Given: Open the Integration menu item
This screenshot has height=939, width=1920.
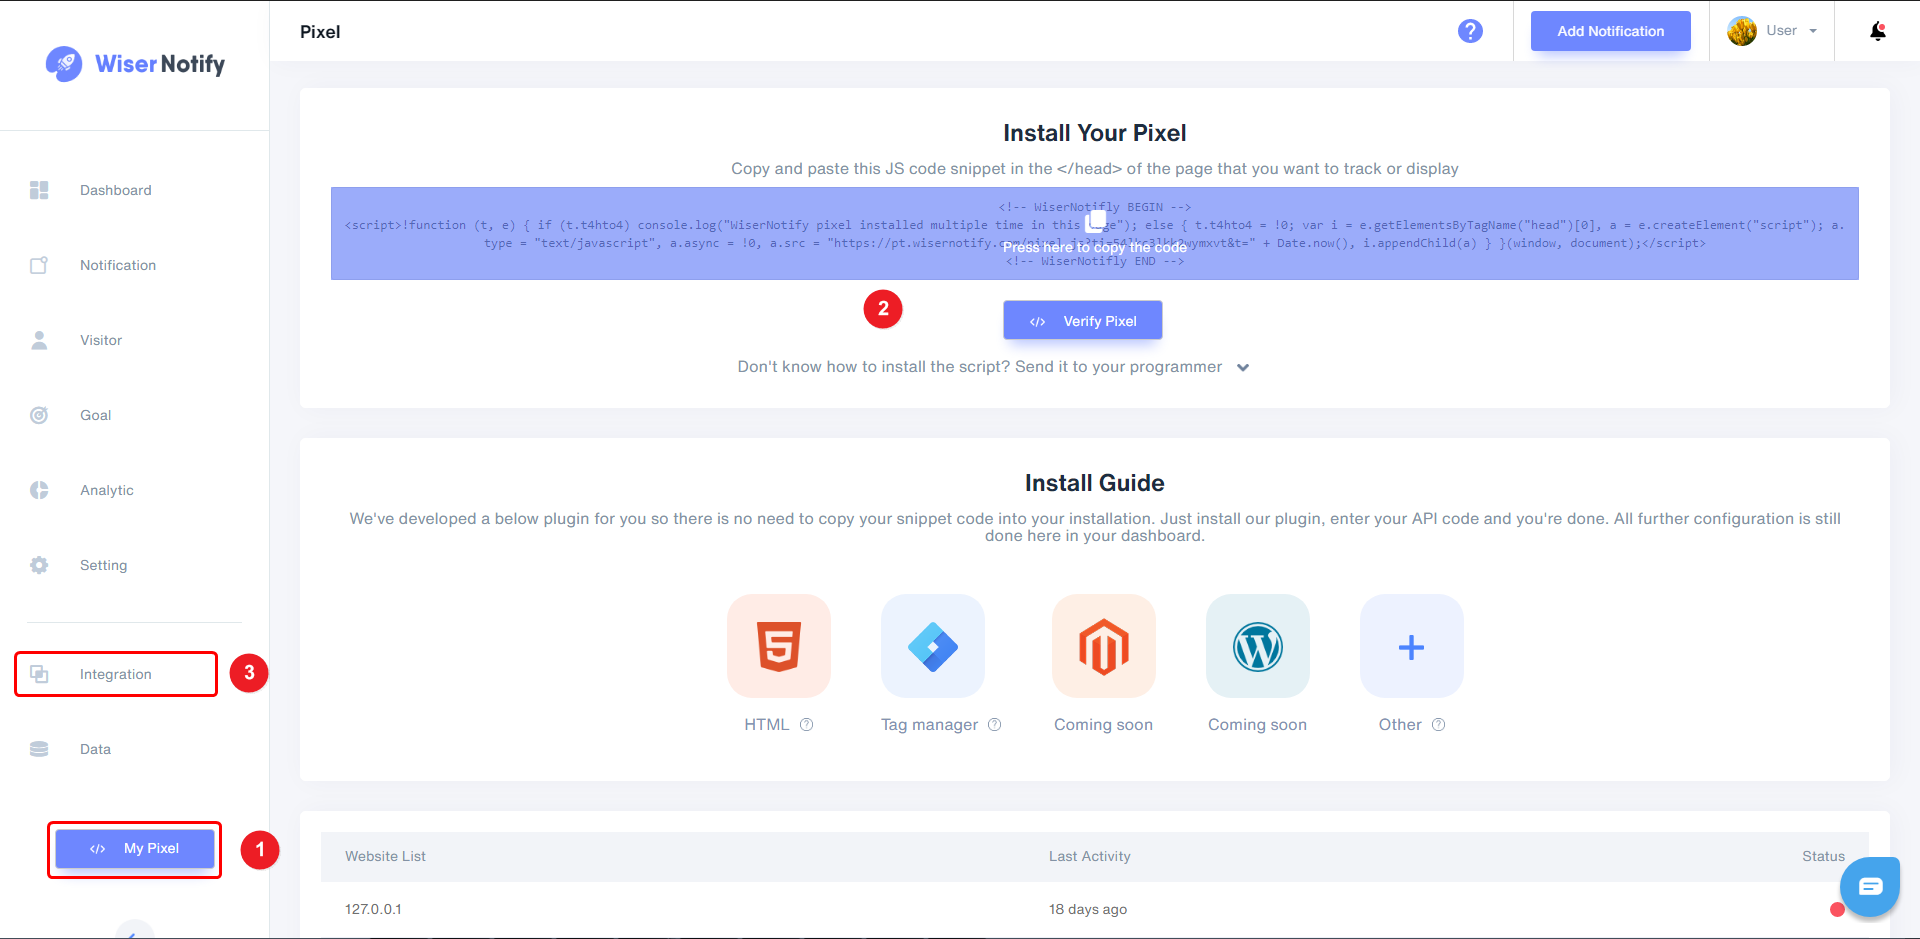Looking at the screenshot, I should 116,674.
